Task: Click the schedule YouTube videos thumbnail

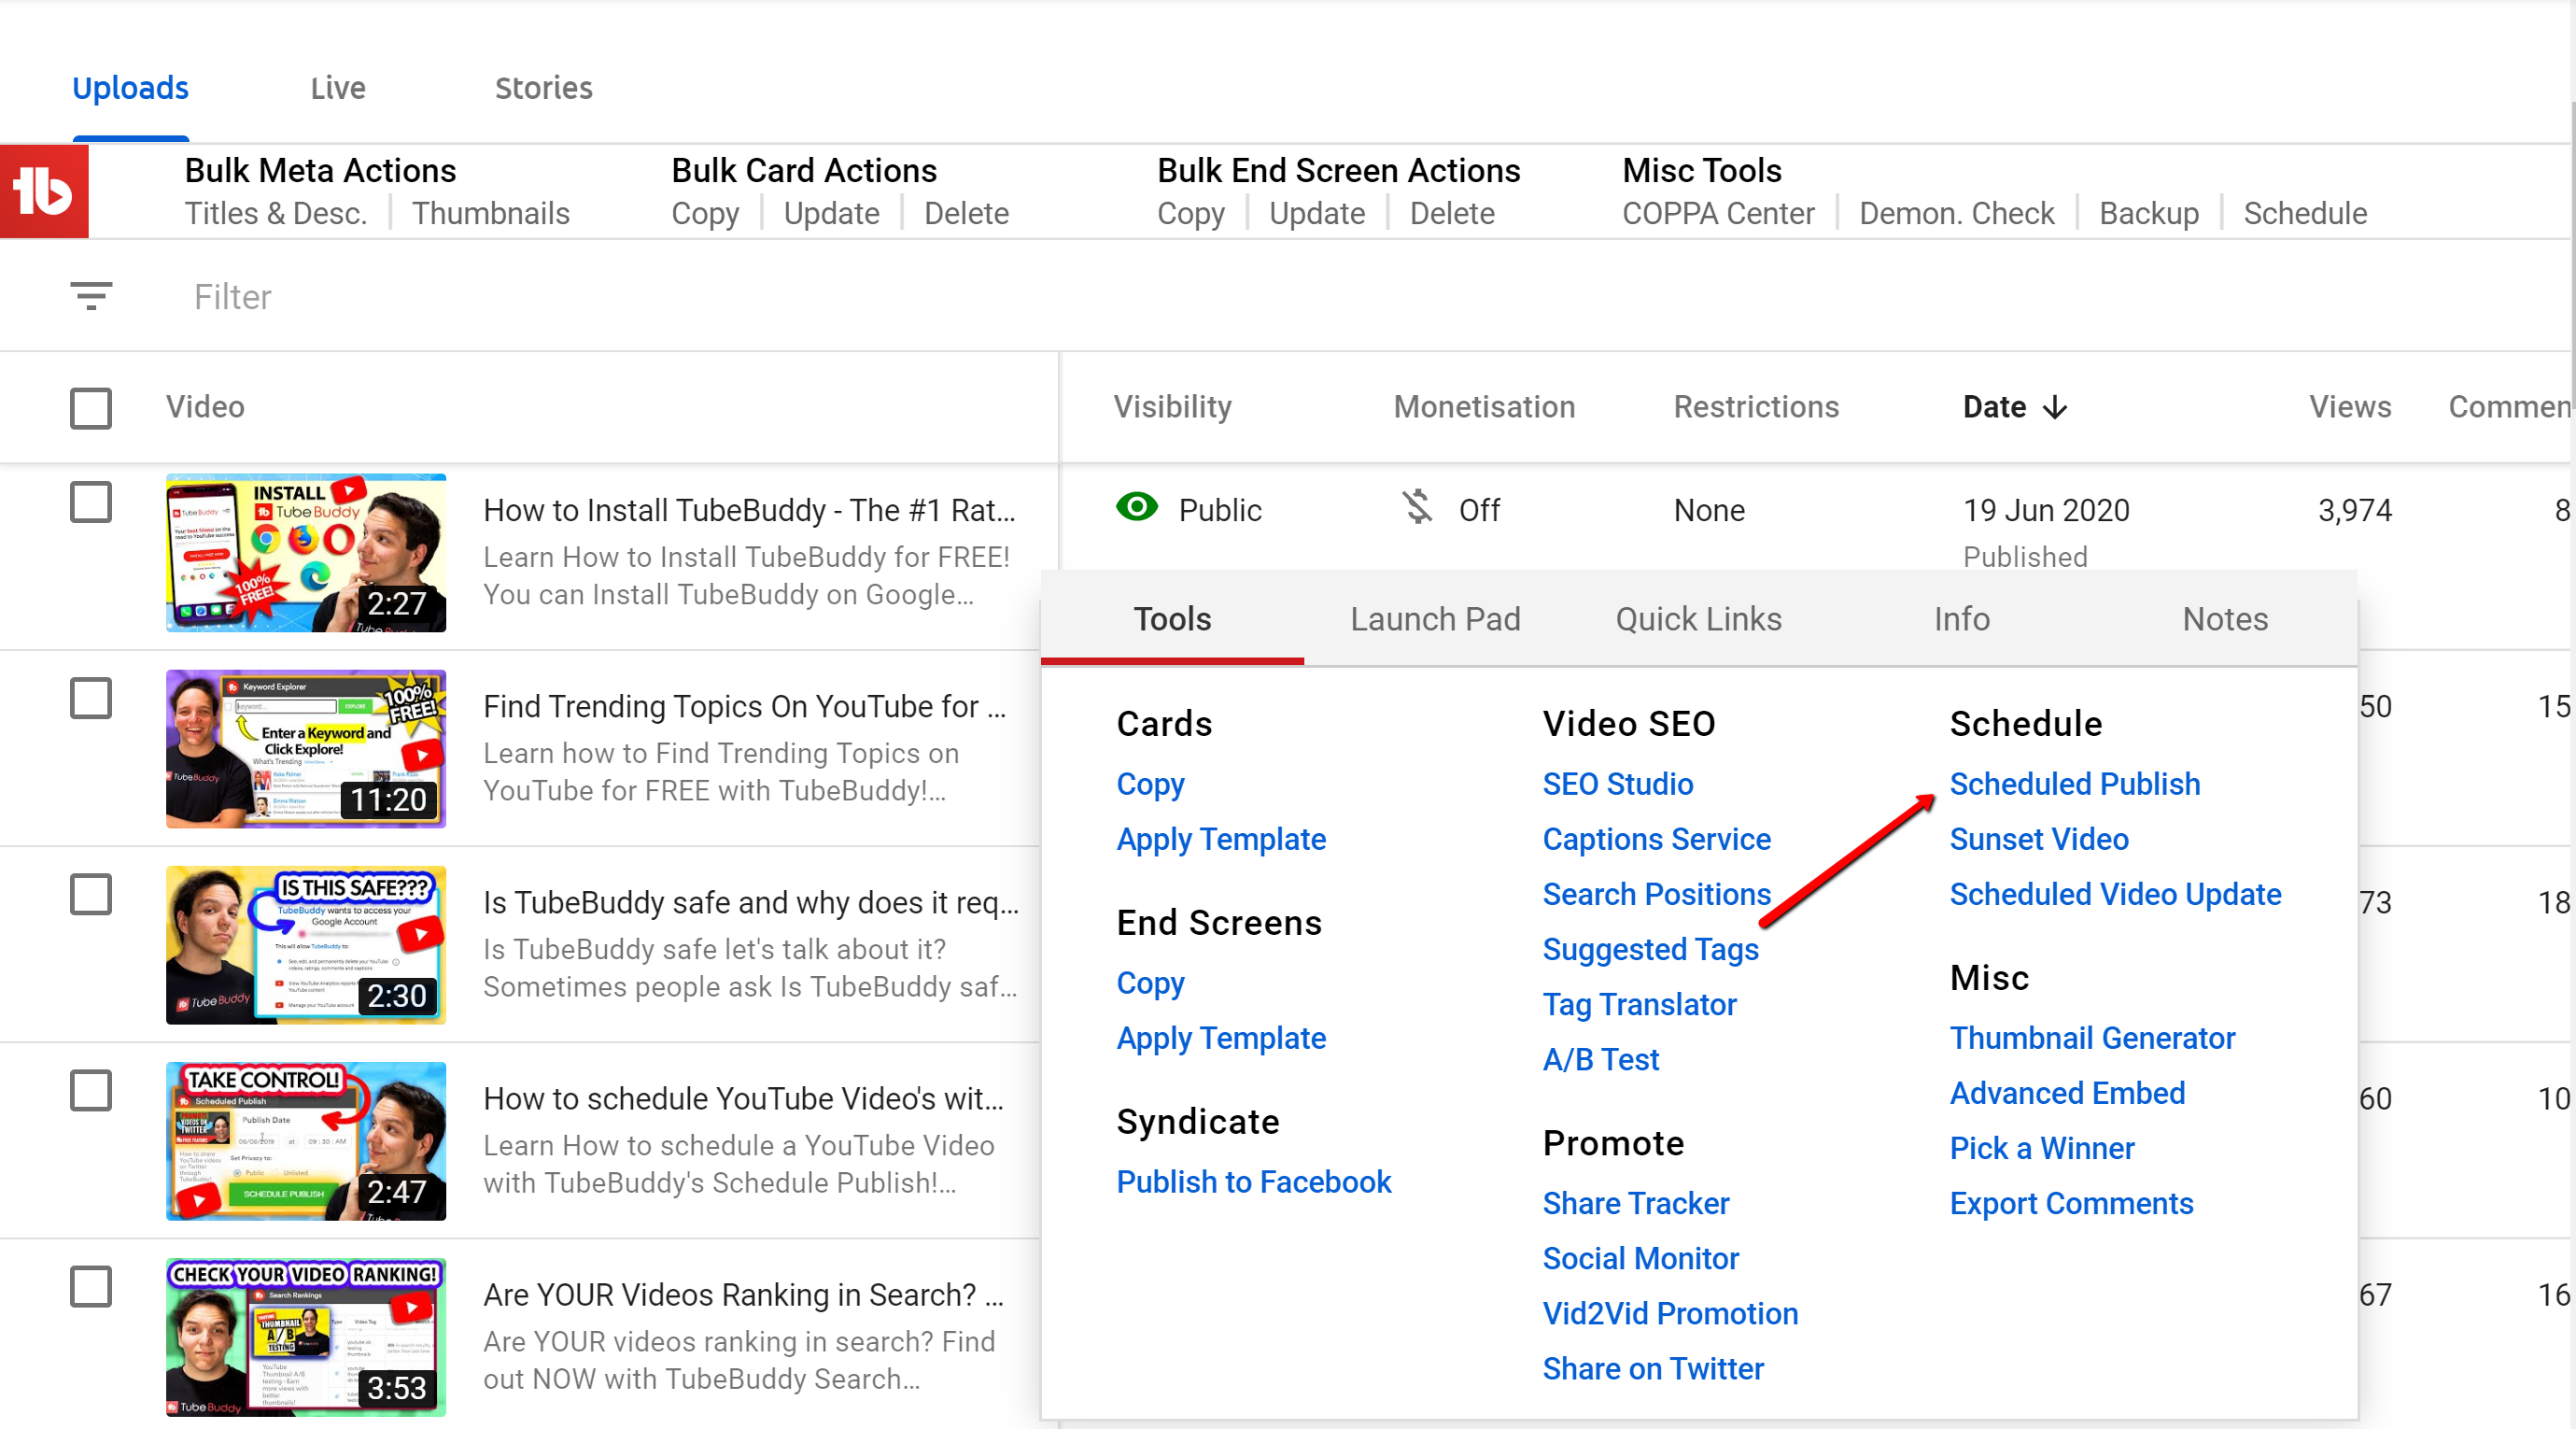Action: tap(306, 1140)
